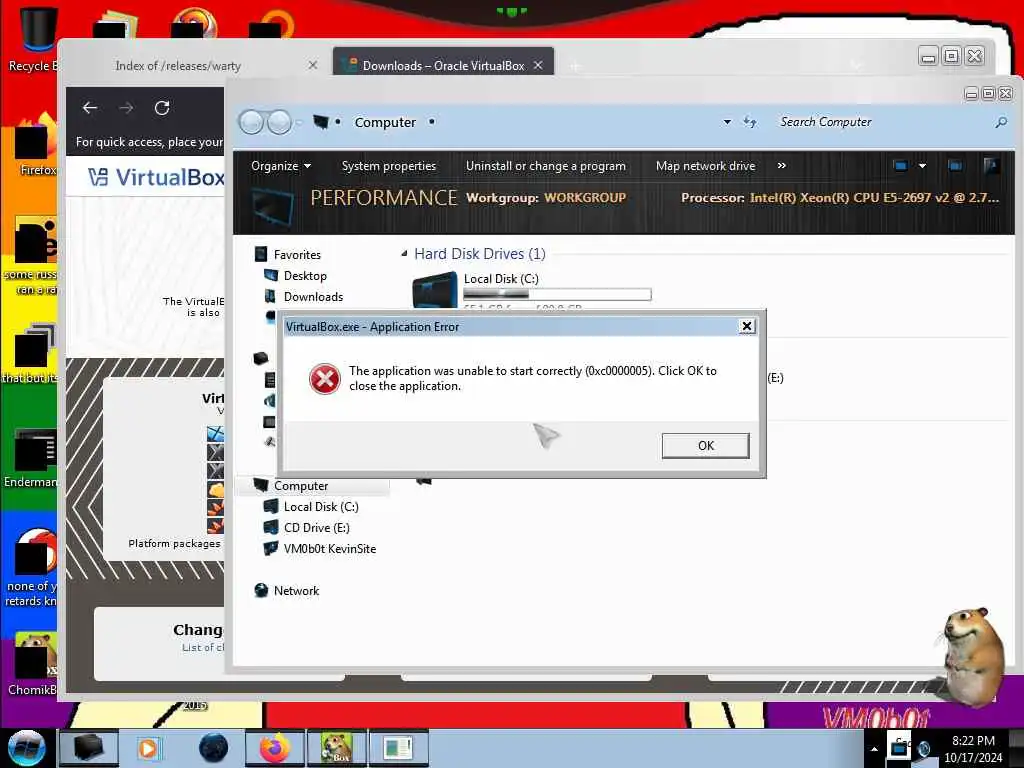Screen dimensions: 1024x768
Task: Click the Firefox taskbar icon
Action: coord(274,748)
